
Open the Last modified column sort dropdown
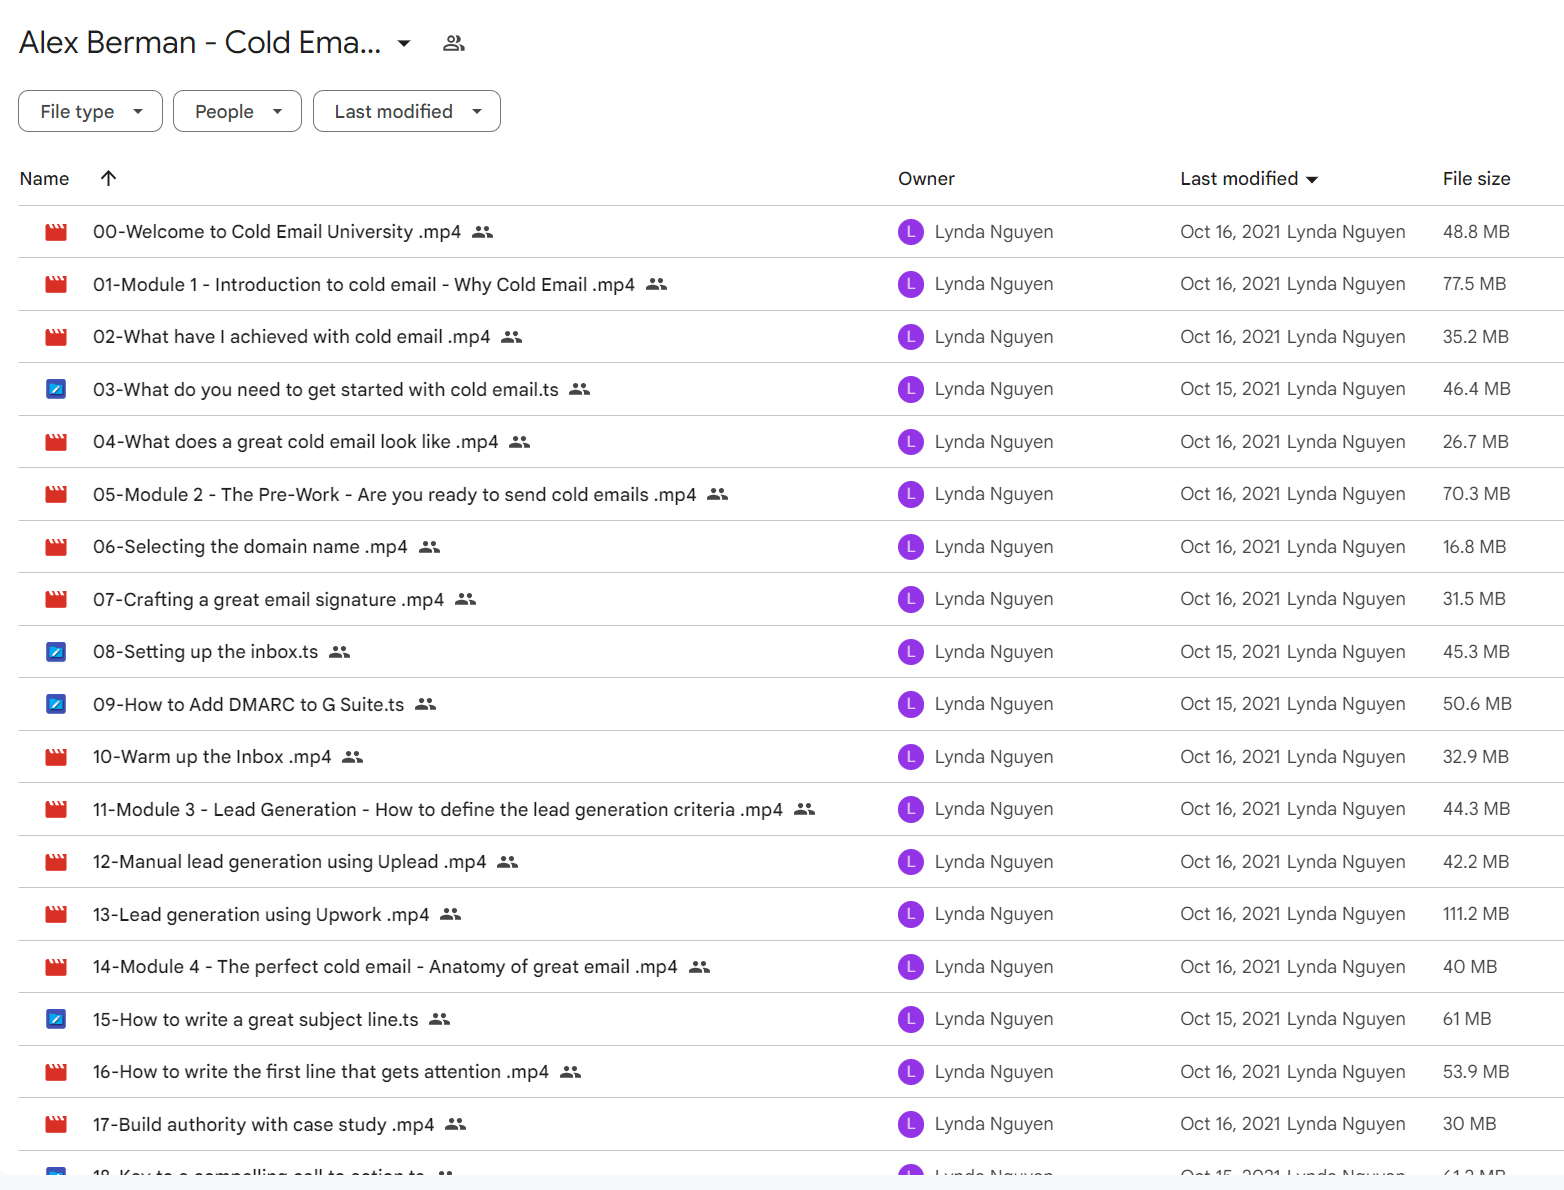point(1312,180)
